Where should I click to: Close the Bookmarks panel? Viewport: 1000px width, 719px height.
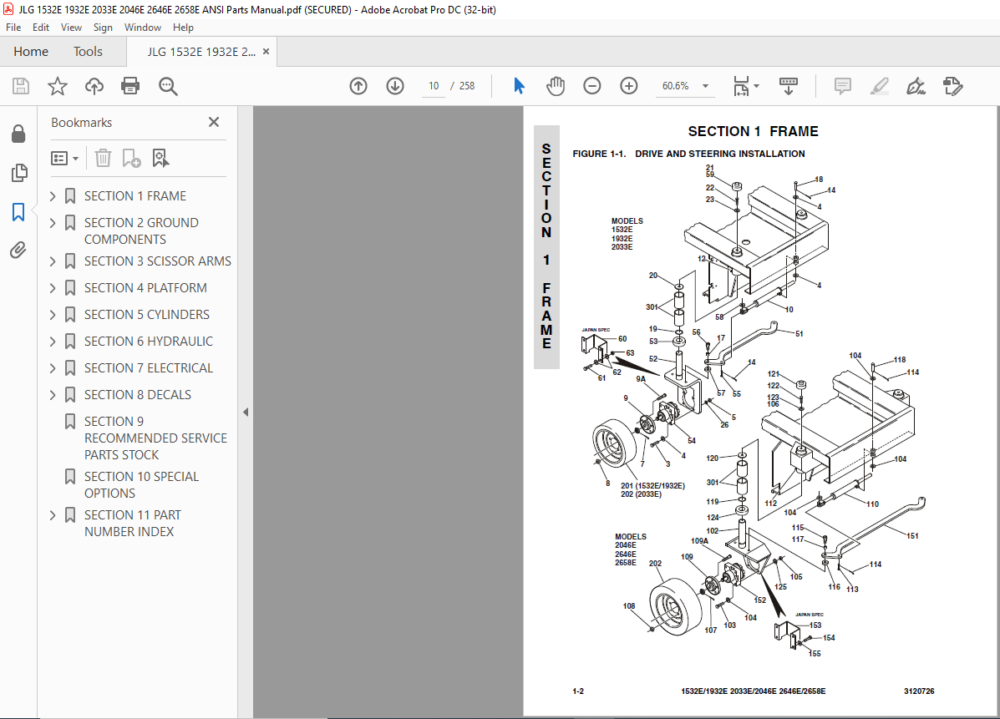coord(214,122)
